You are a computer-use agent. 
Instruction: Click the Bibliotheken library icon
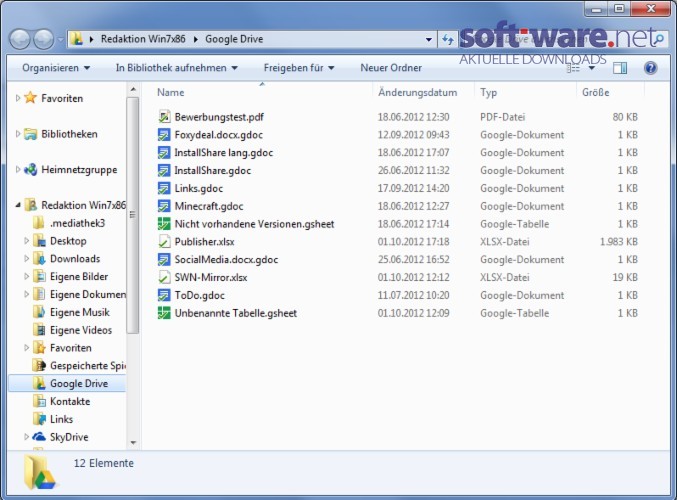coord(30,134)
